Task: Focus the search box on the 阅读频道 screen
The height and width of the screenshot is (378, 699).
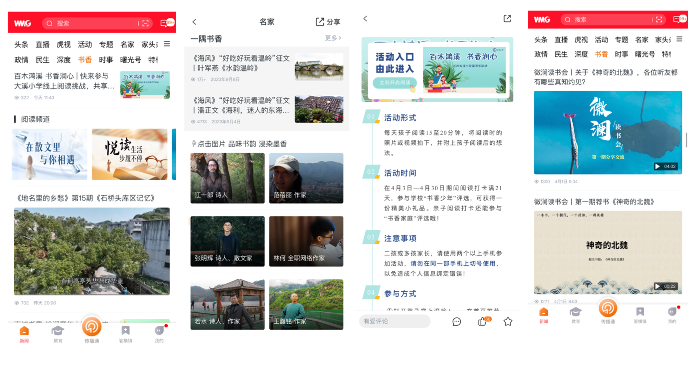Action: pyautogui.click(x=97, y=23)
